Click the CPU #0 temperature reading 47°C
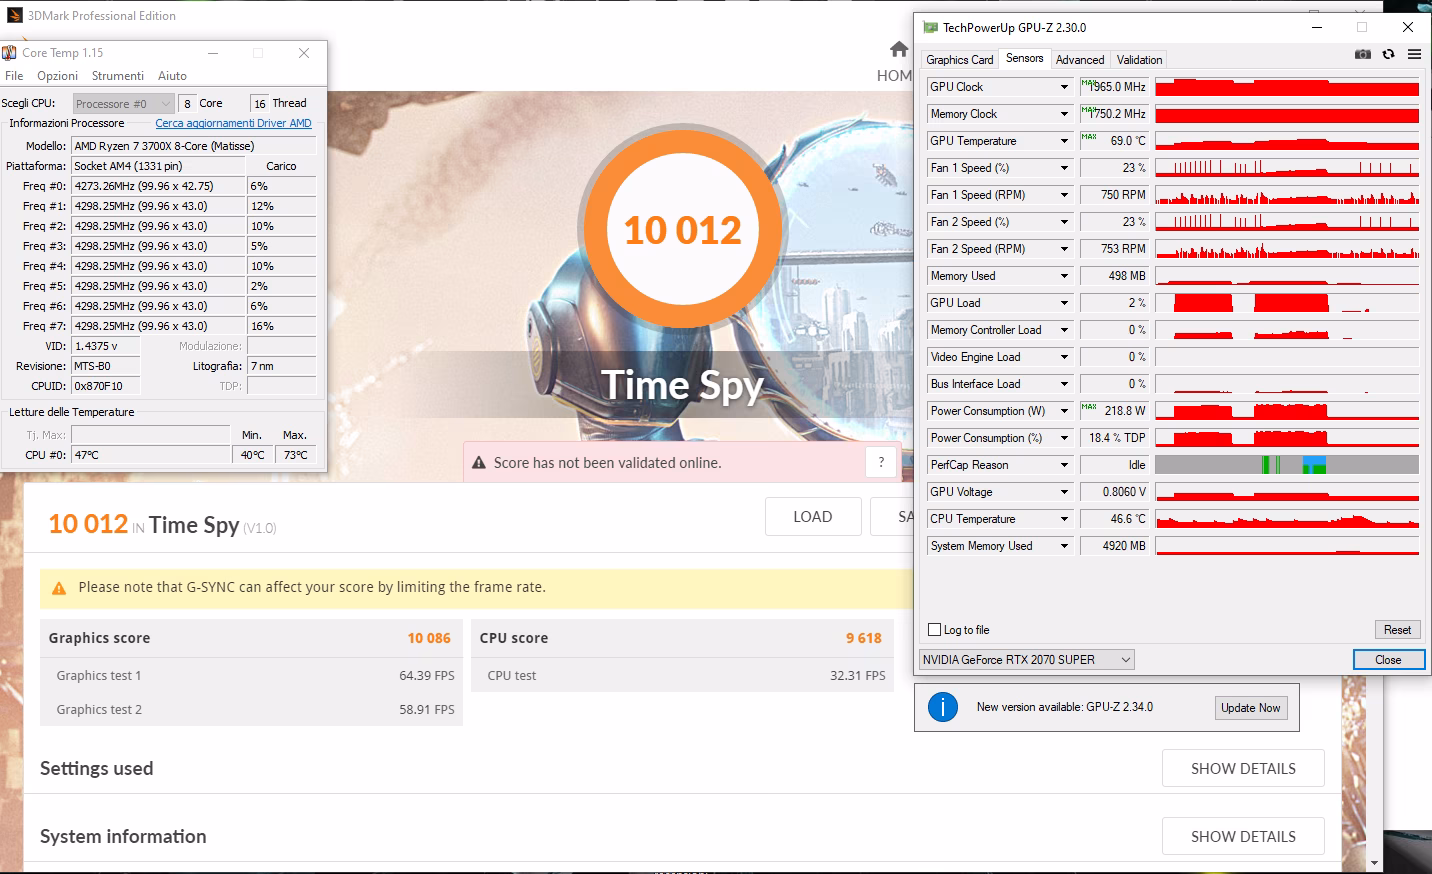1432x874 pixels. tap(150, 455)
